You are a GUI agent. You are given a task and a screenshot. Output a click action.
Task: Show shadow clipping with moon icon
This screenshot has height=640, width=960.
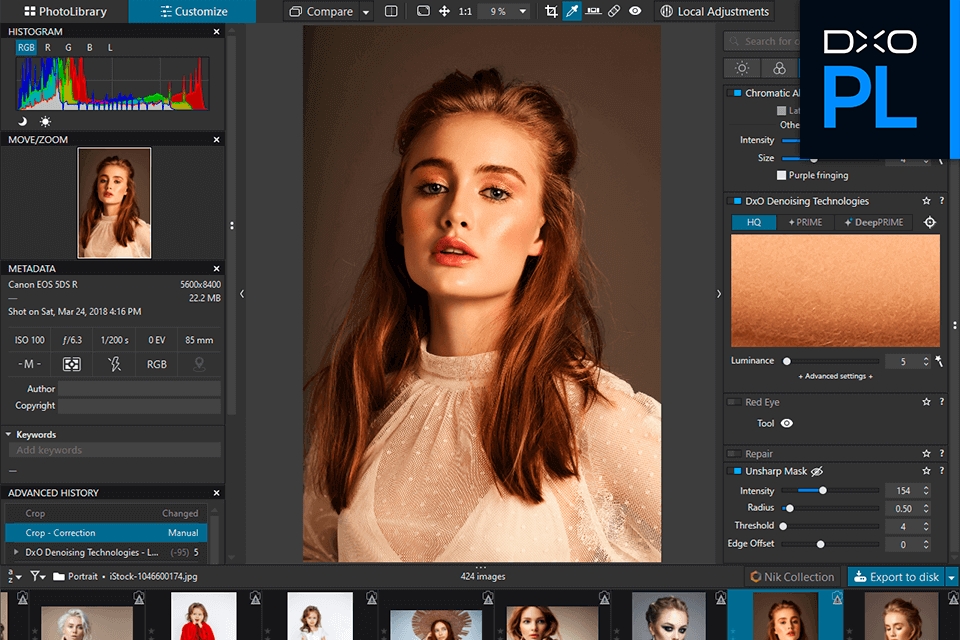(x=24, y=121)
